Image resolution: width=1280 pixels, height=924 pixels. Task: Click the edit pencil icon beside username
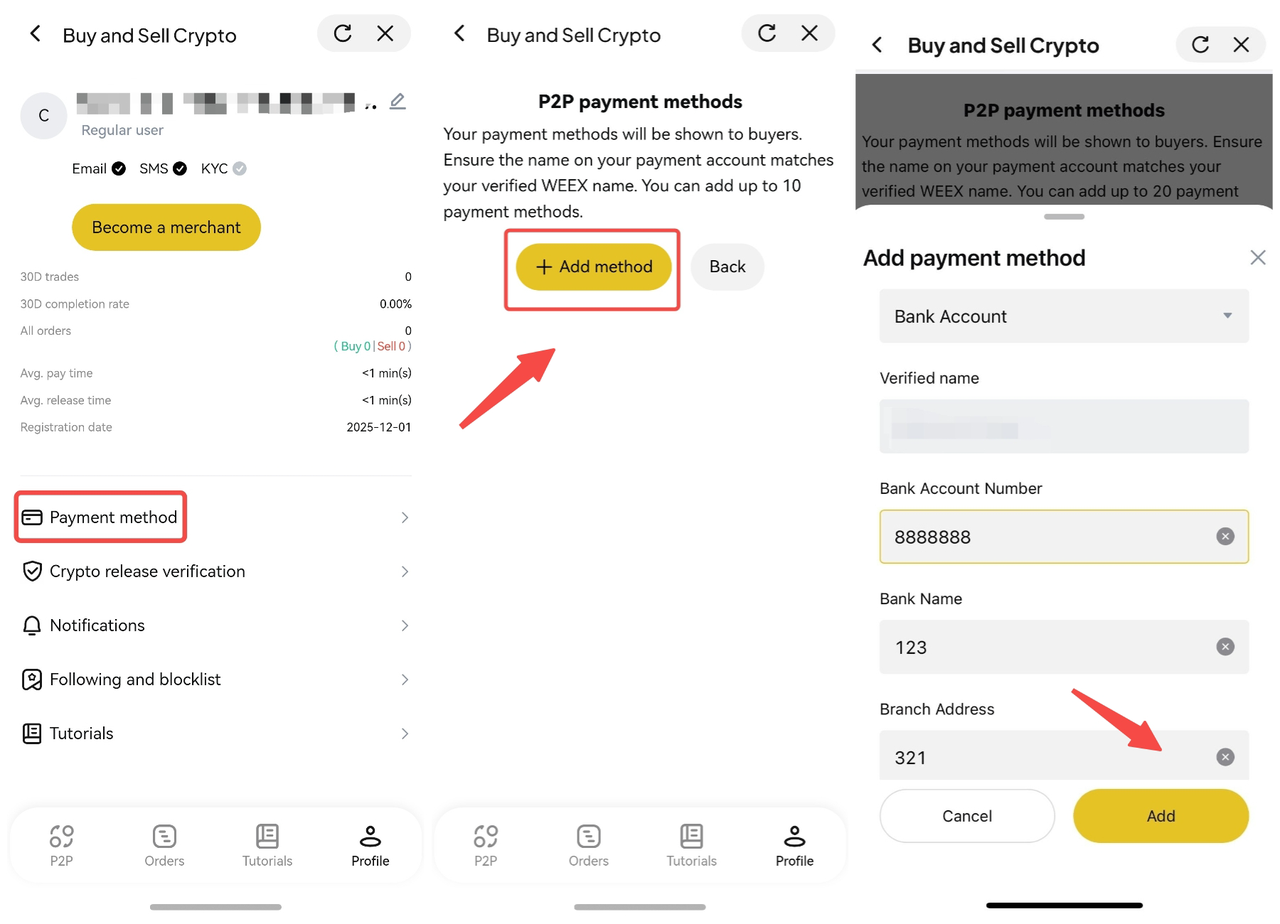click(x=398, y=101)
